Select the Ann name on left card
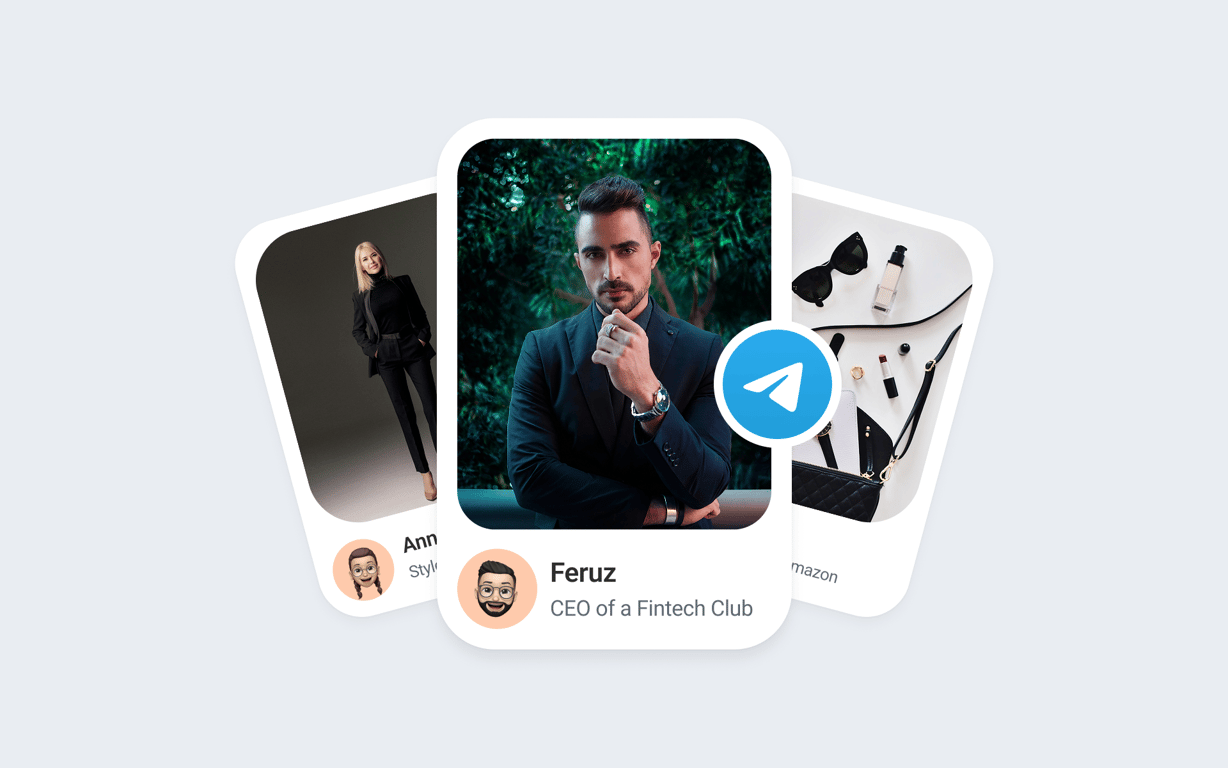 (421, 541)
